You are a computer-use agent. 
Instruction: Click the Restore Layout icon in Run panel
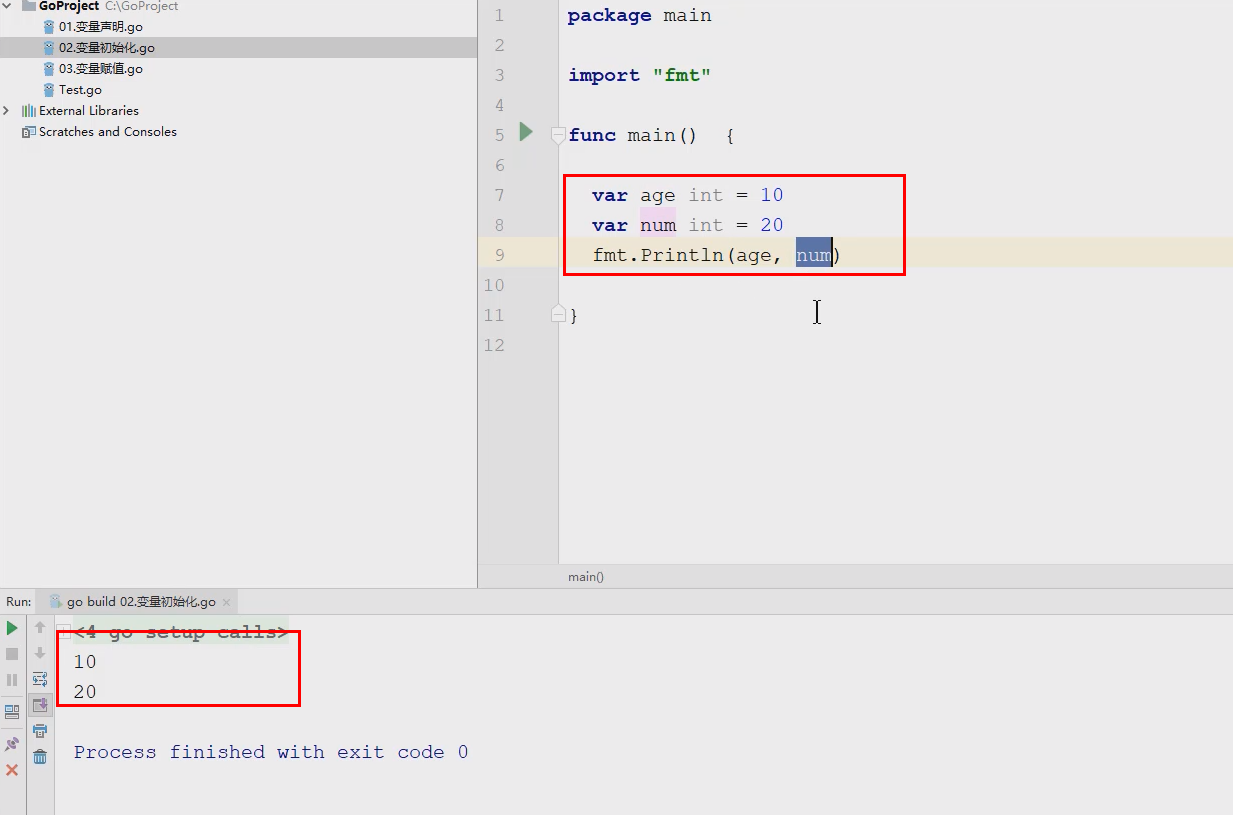(x=12, y=712)
